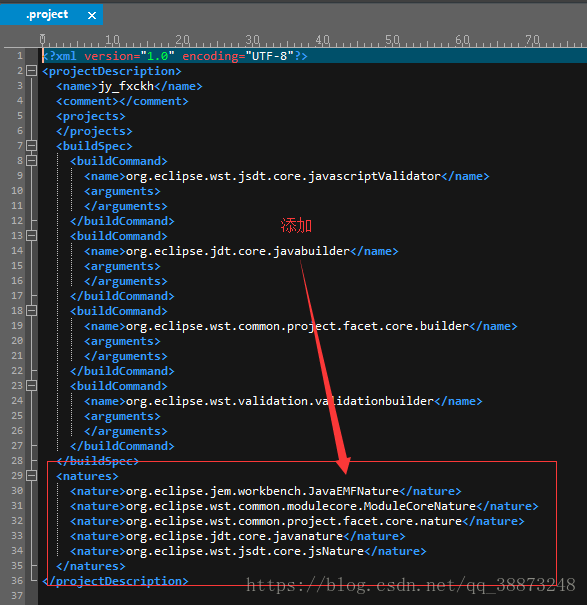Click the project name jy_fxckh
Image resolution: width=587 pixels, height=605 pixels.
click(x=126, y=86)
